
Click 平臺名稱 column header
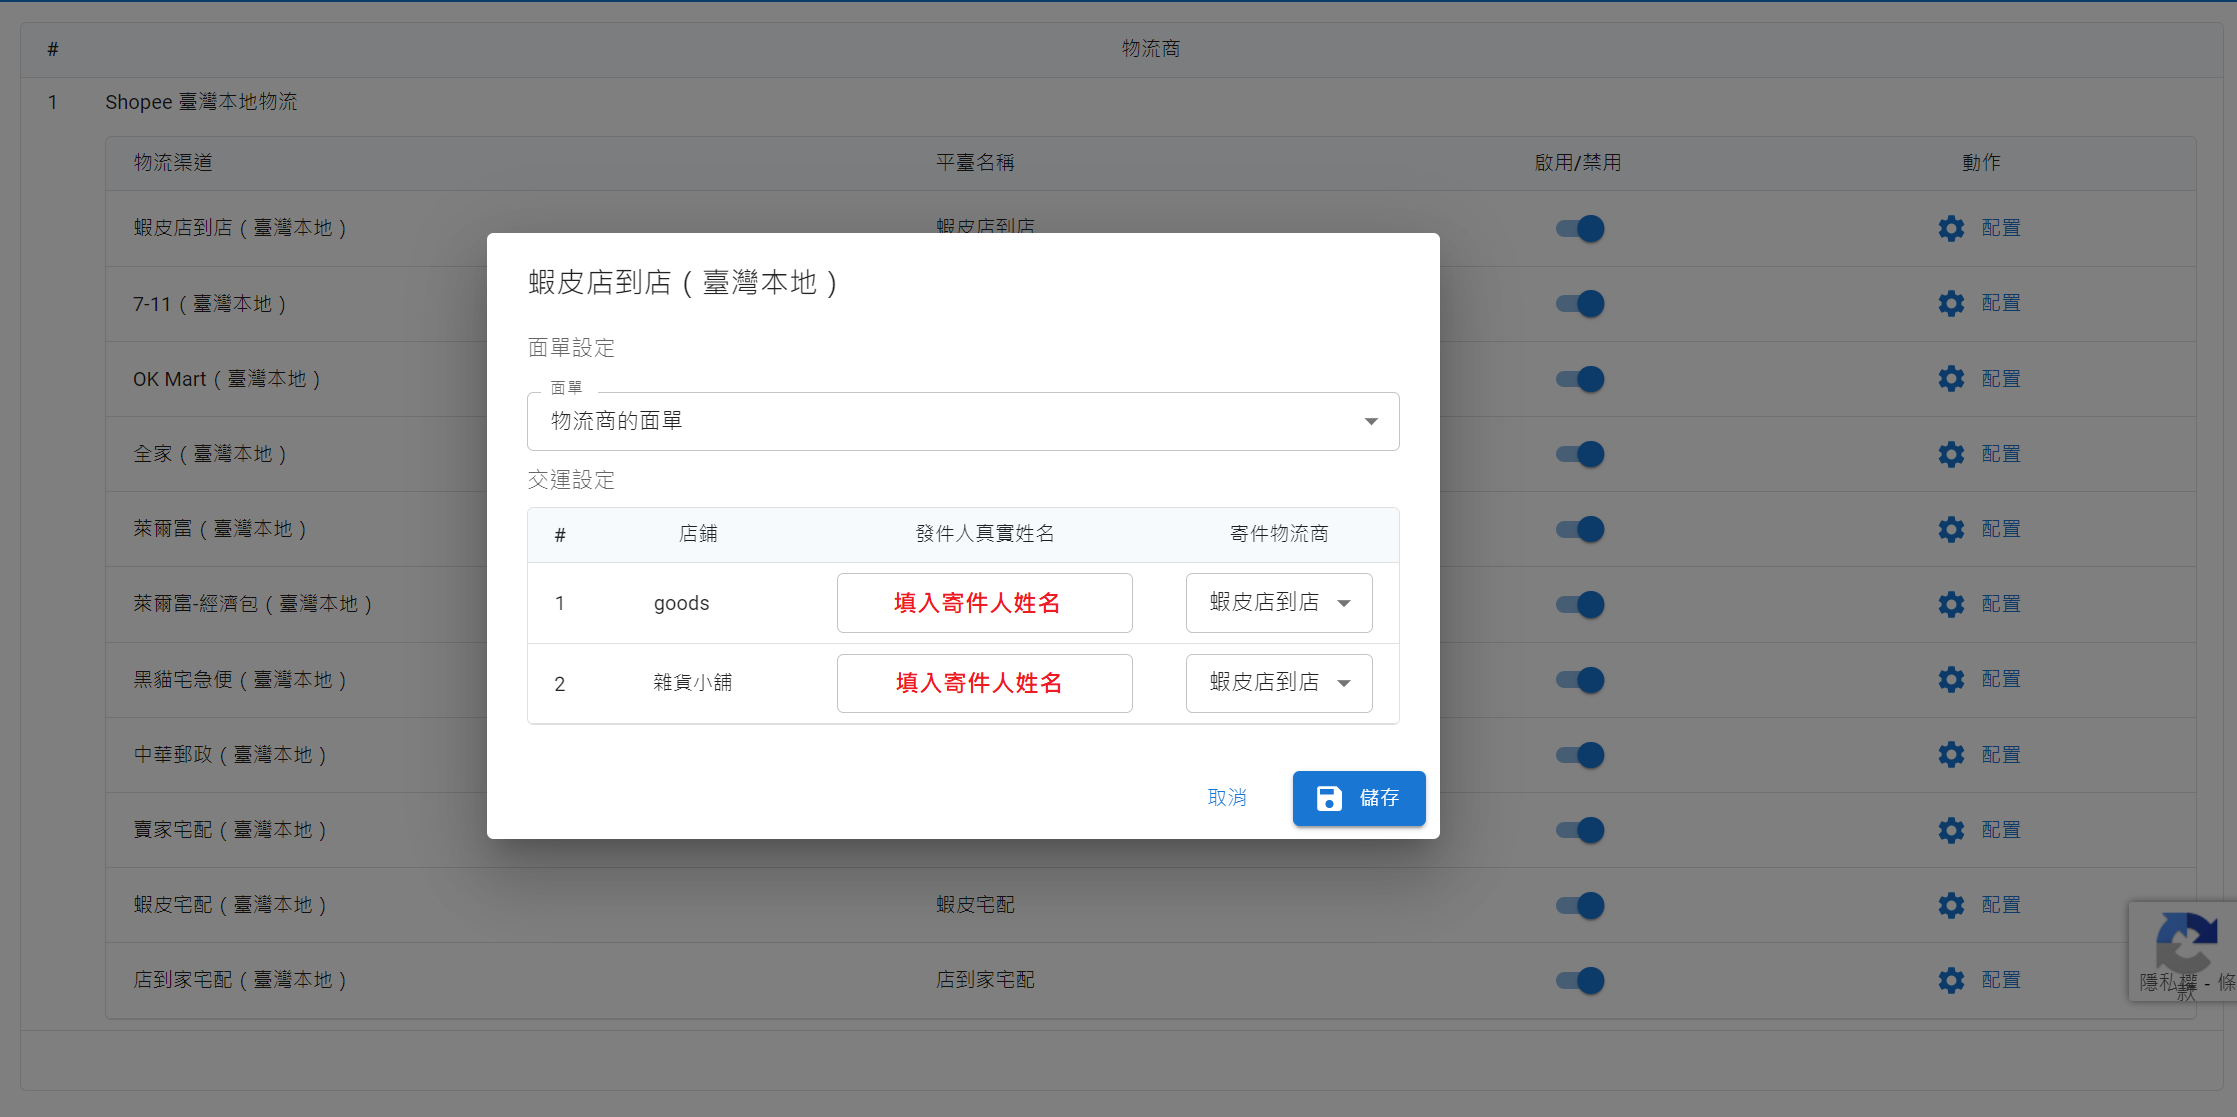[x=975, y=163]
